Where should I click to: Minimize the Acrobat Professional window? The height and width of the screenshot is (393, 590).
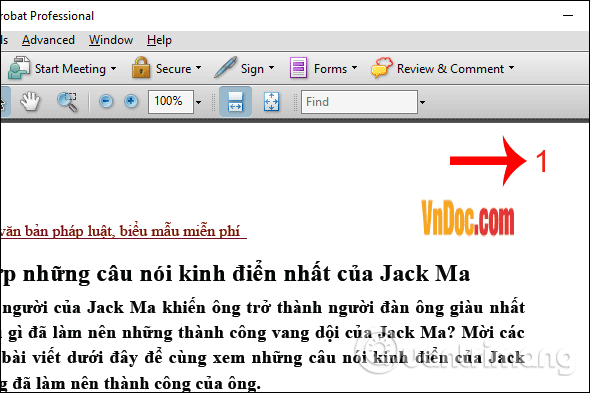point(568,15)
